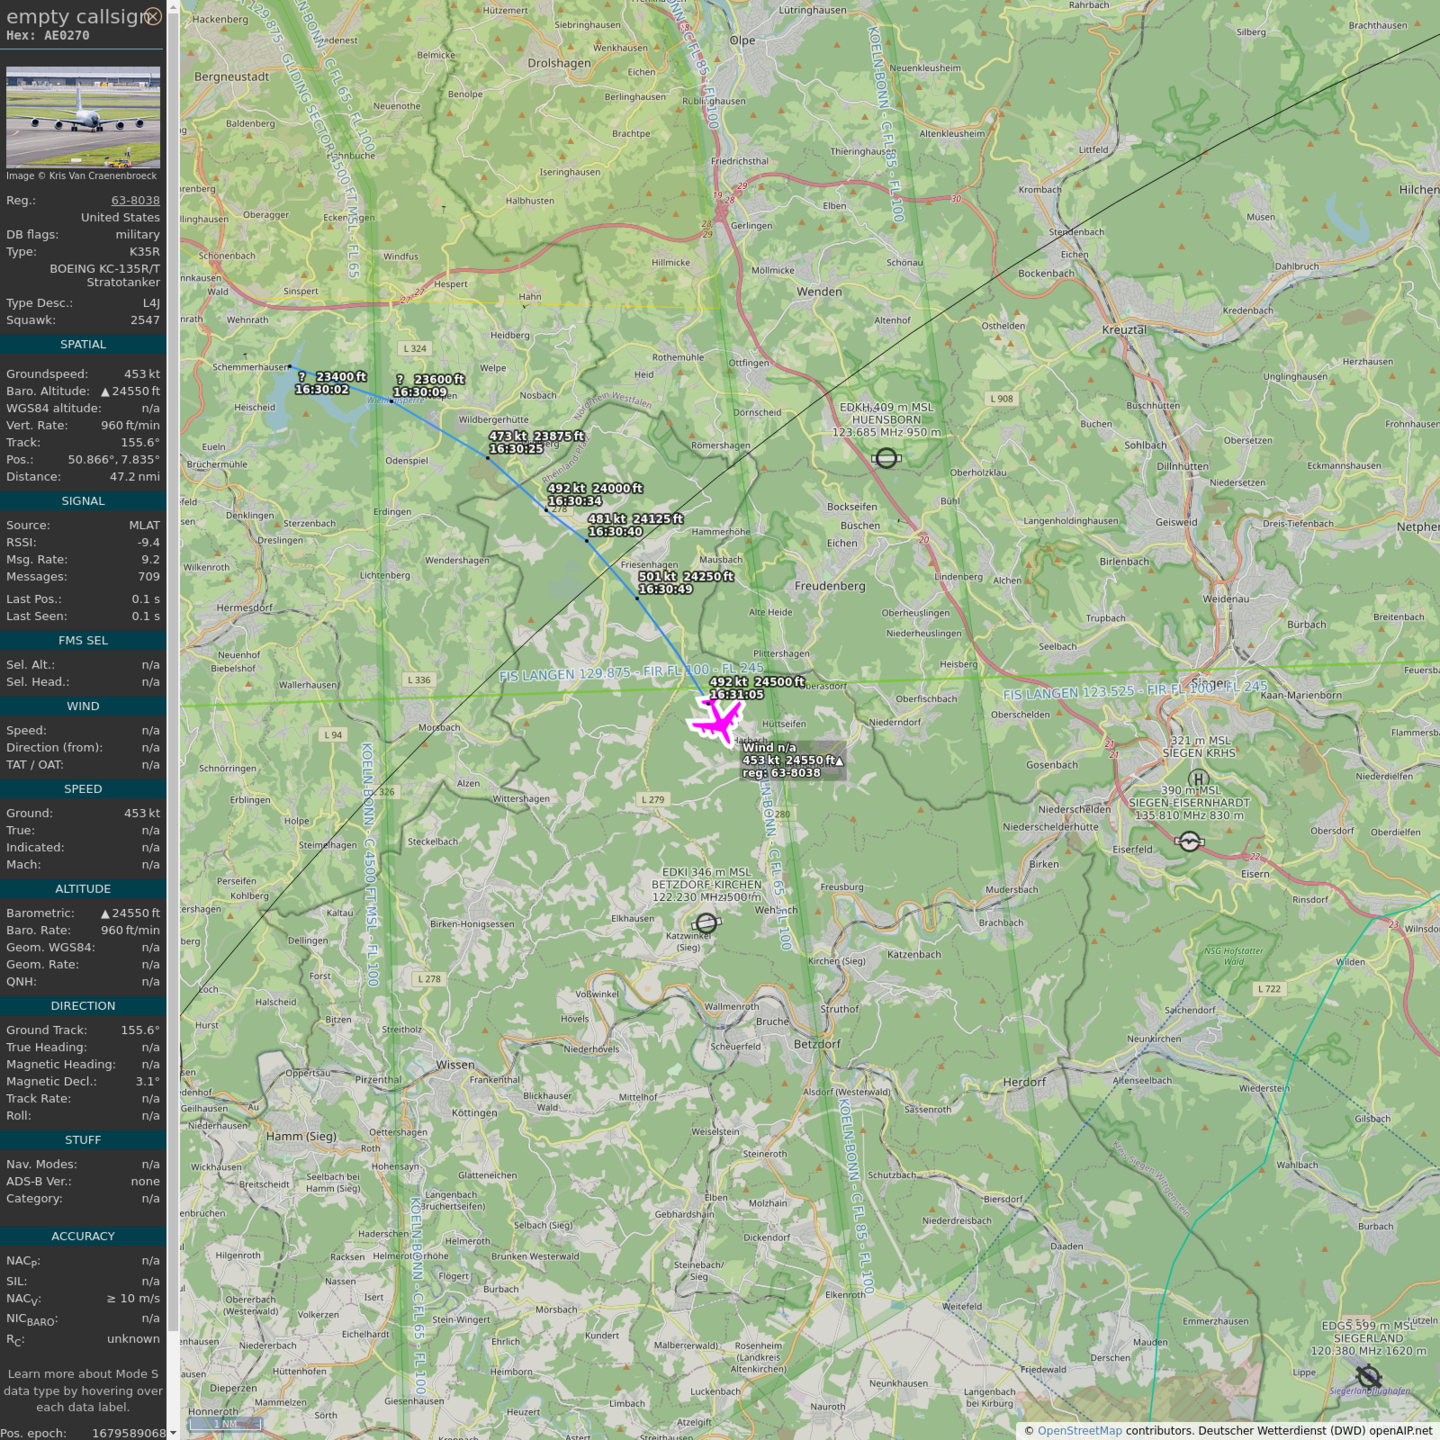Viewport: 1440px width, 1440px height.
Task: Click the Siegen Eisernhardt airfield icon
Action: click(x=1189, y=842)
